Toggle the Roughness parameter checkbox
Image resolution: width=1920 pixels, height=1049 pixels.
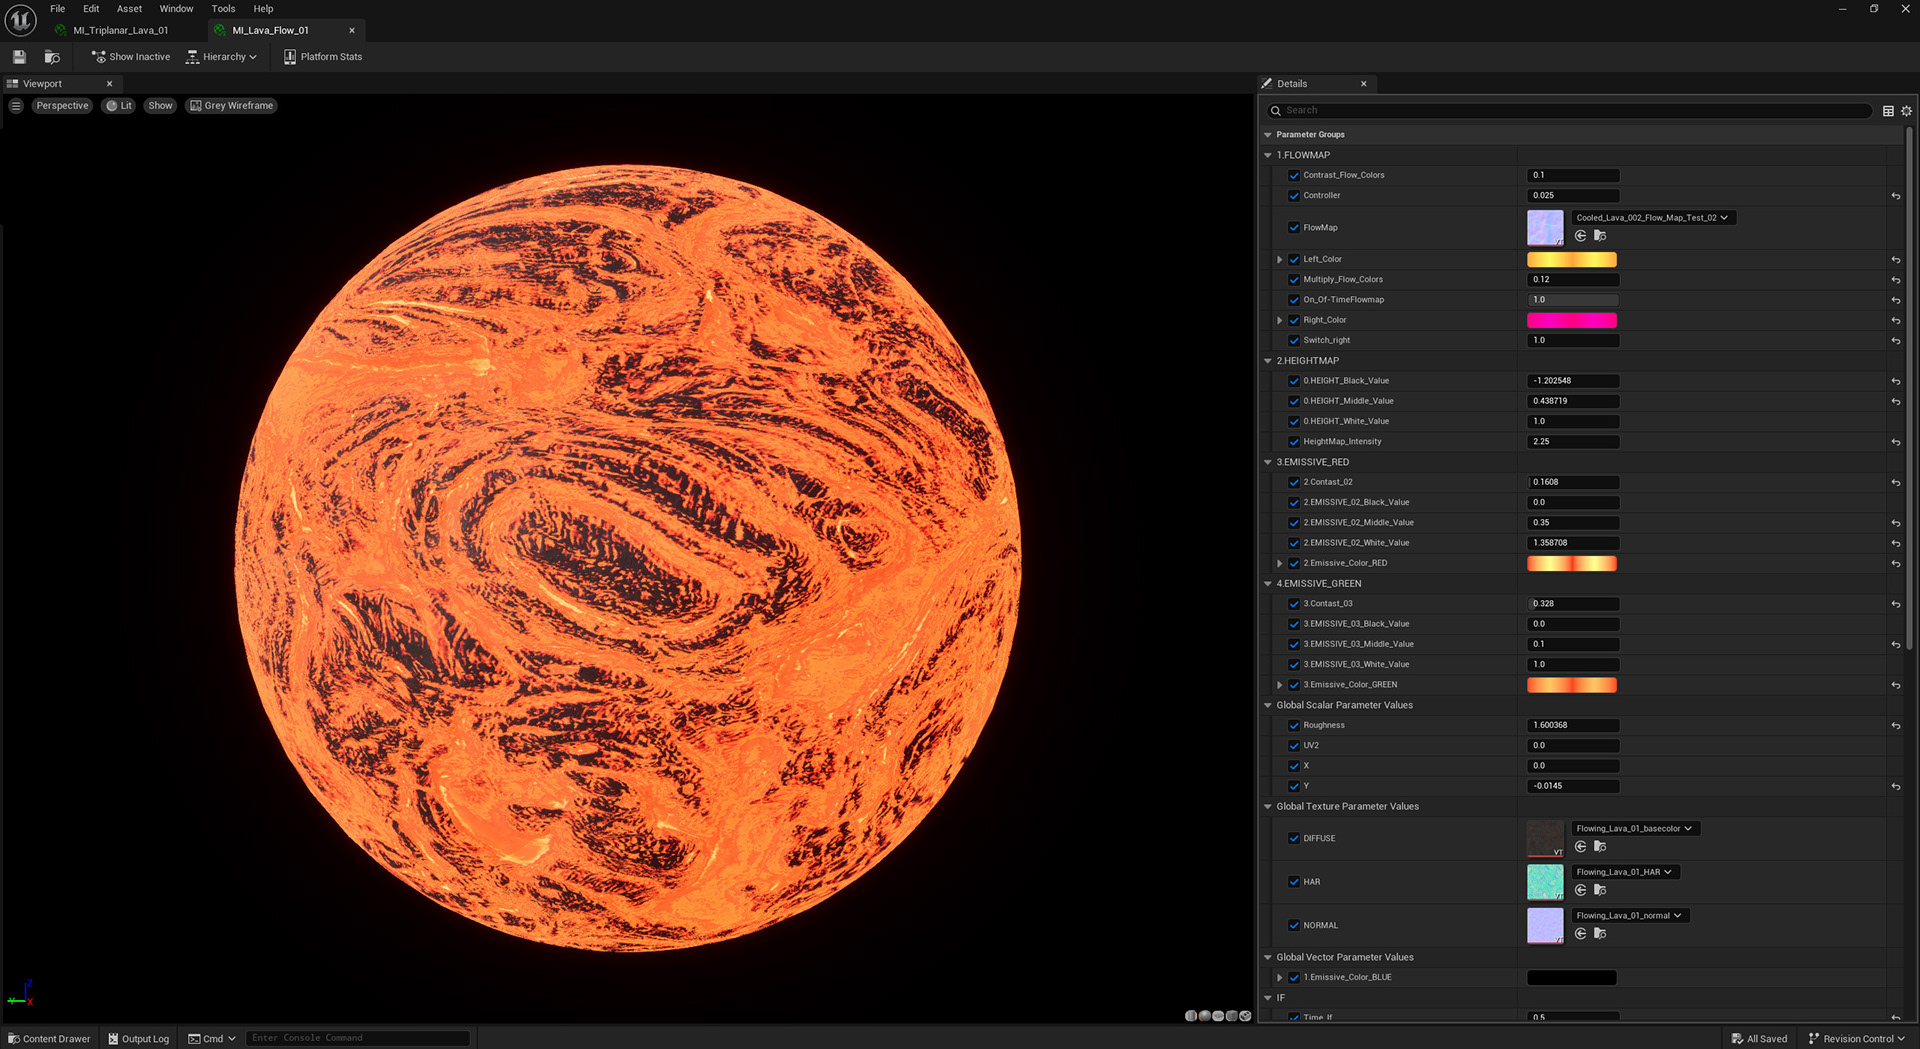pos(1294,725)
